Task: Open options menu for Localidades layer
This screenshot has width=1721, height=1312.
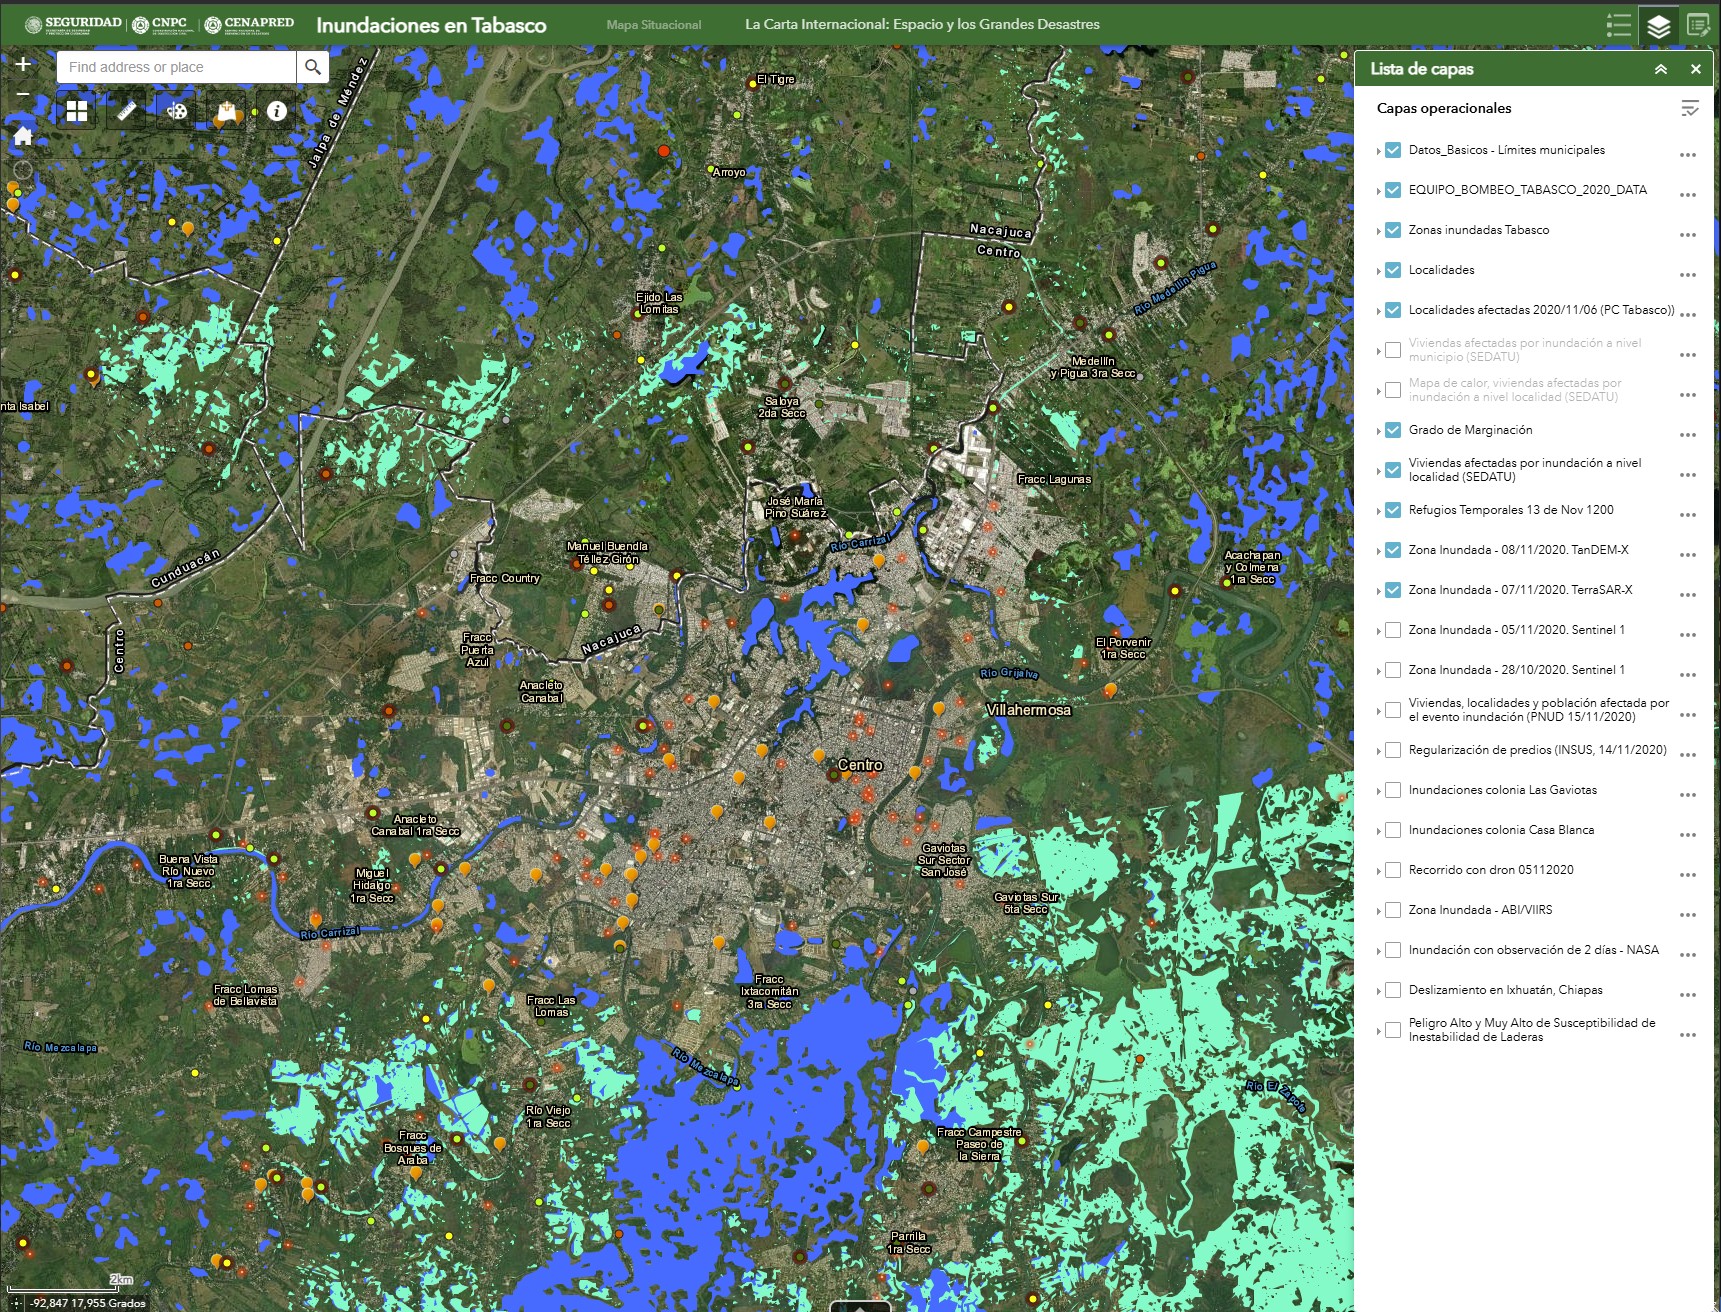Action: [x=1688, y=275]
